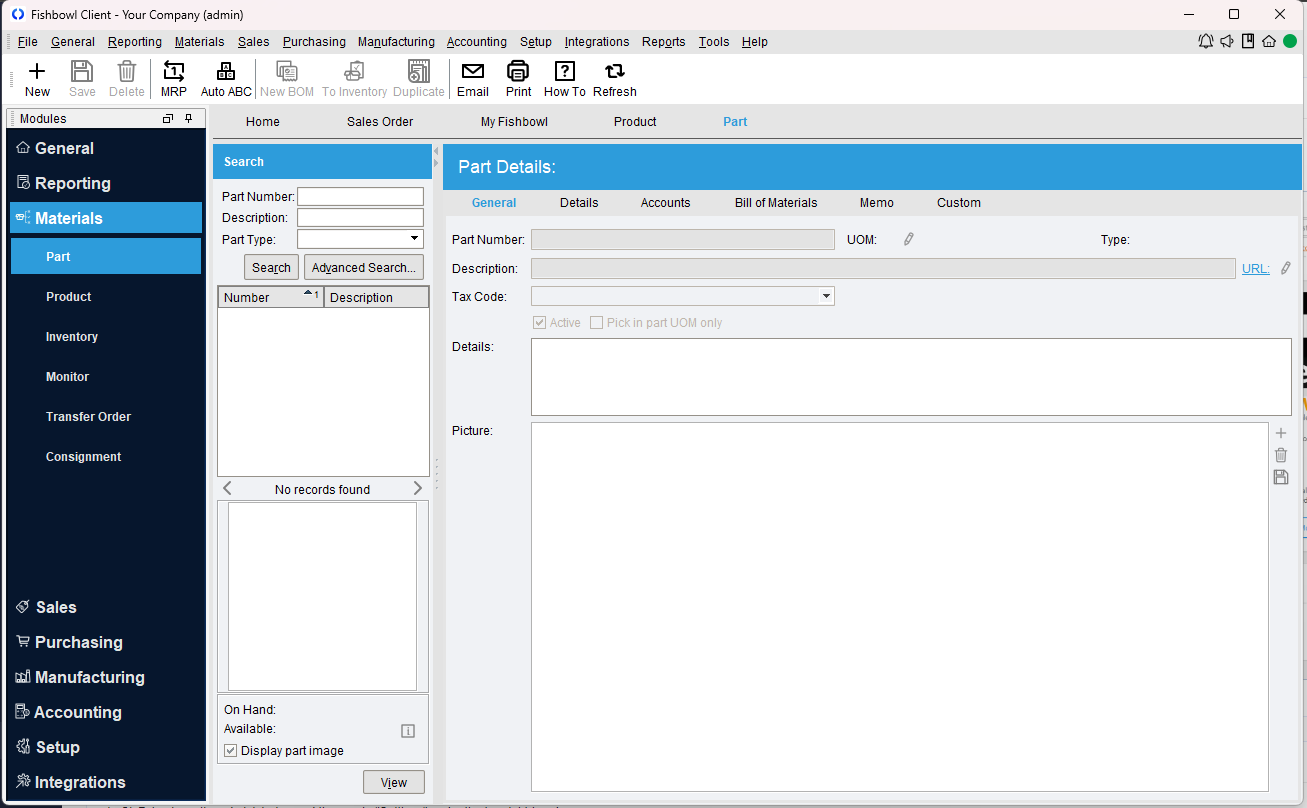Click the megaphone announcements icon
This screenshot has width=1307, height=808.
pyautogui.click(x=1227, y=41)
